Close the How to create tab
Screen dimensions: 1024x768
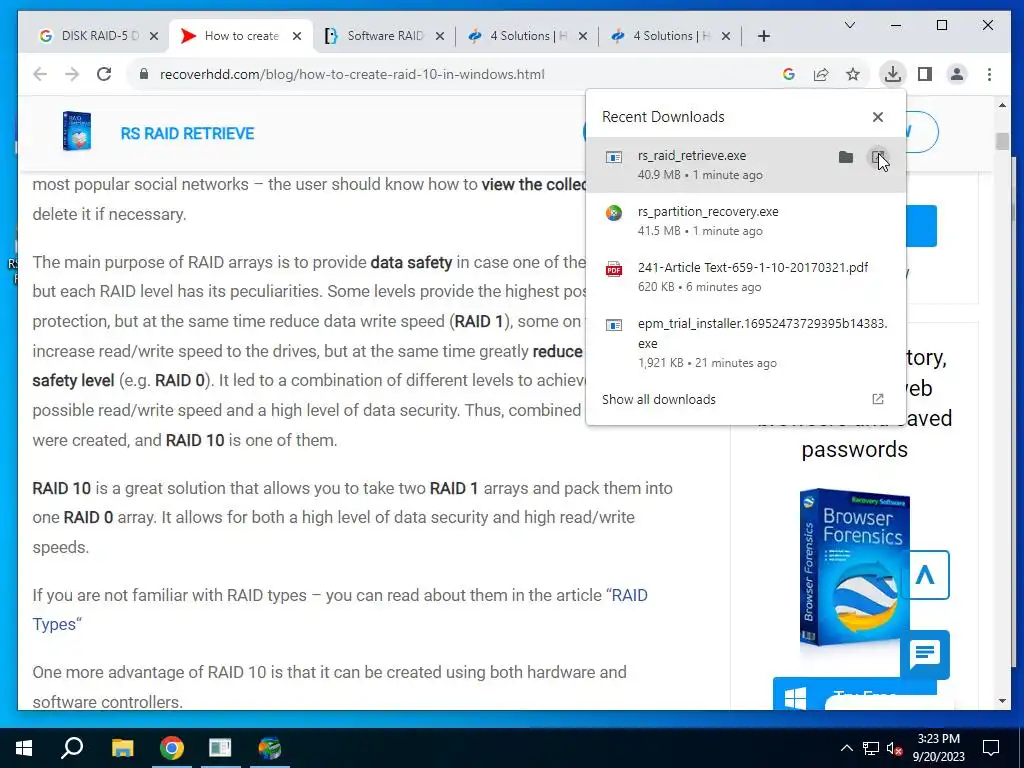point(297,36)
